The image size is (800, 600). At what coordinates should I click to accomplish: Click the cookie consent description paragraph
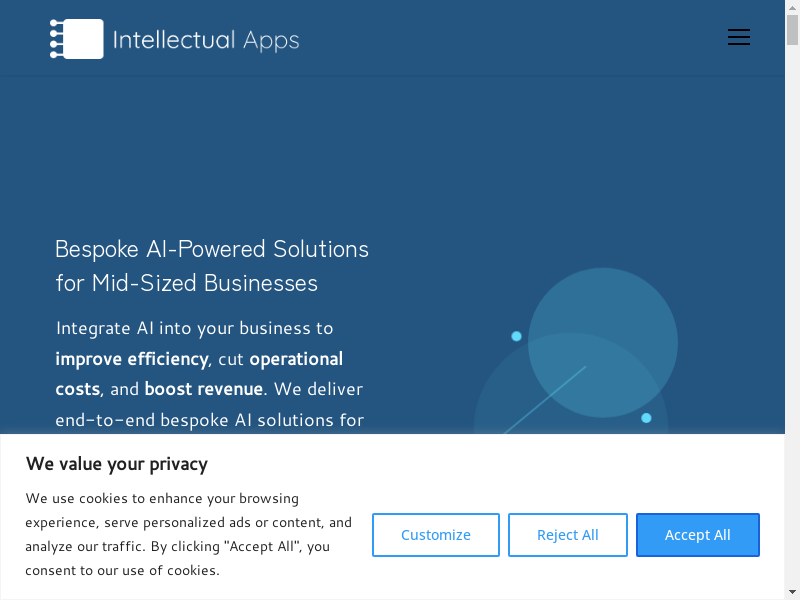click(188, 534)
